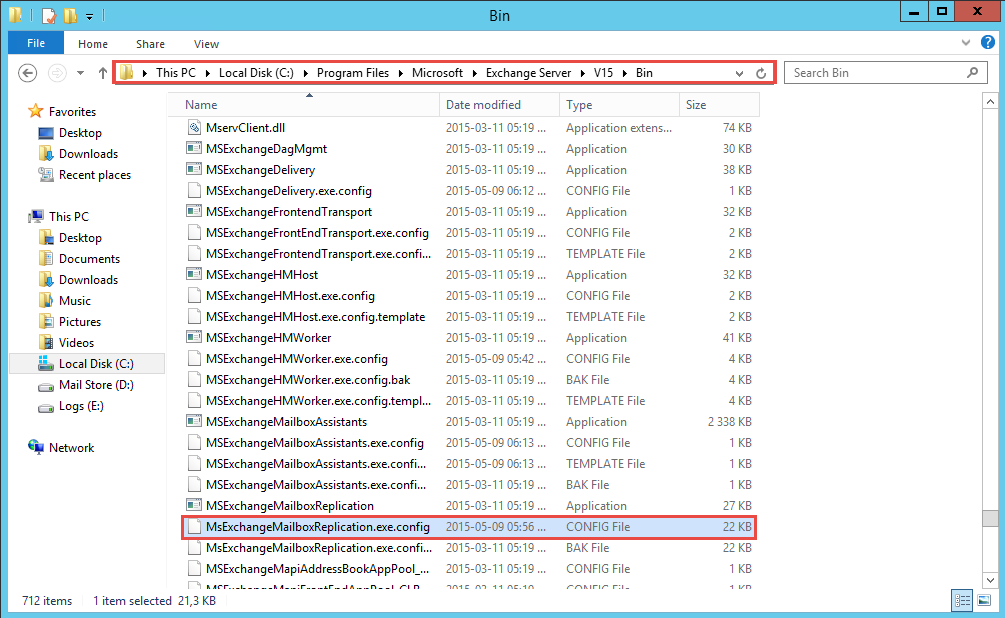Click the MSExchangeDelivery application icon

click(194, 170)
